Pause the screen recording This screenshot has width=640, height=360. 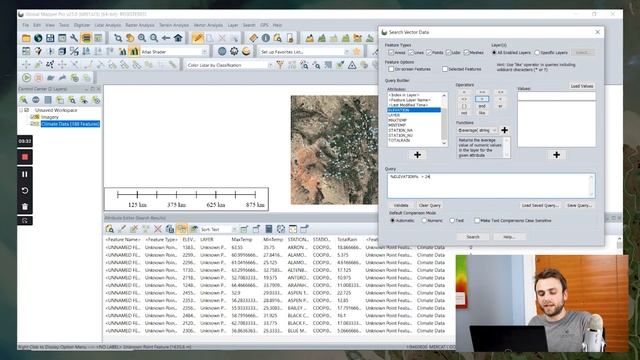pyautogui.click(x=25, y=174)
